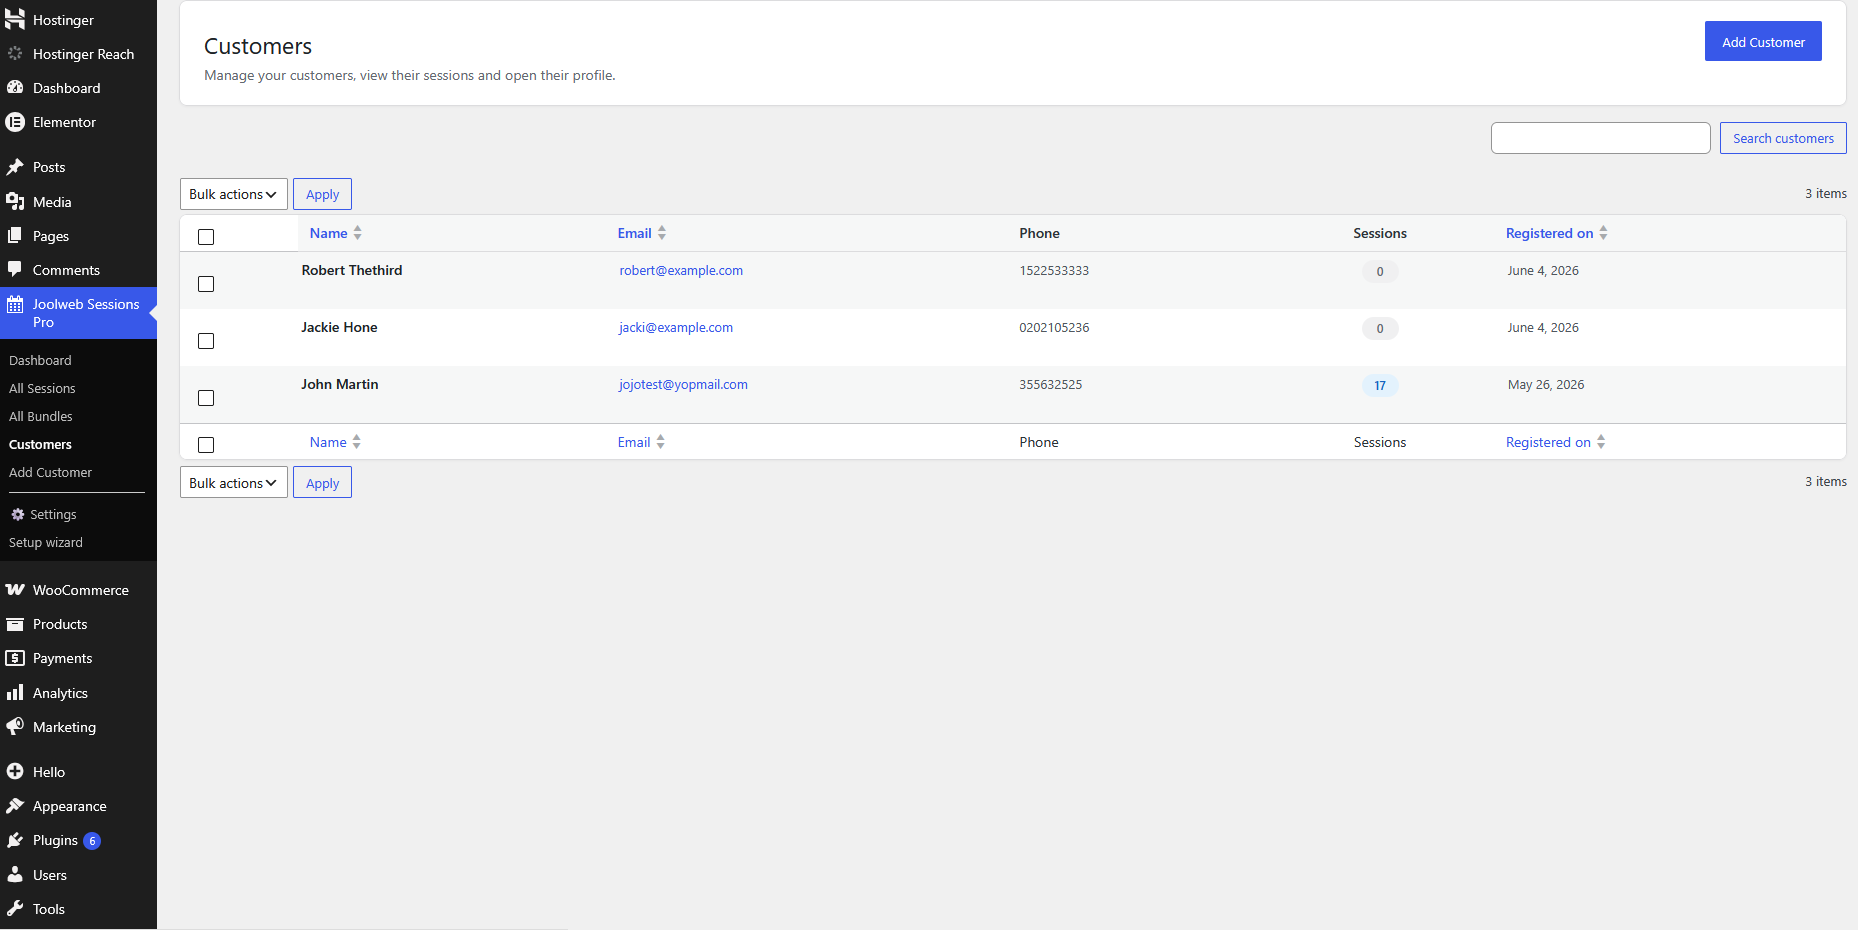1858x930 pixels.
Task: Click the Pages icon
Action: [15, 236]
